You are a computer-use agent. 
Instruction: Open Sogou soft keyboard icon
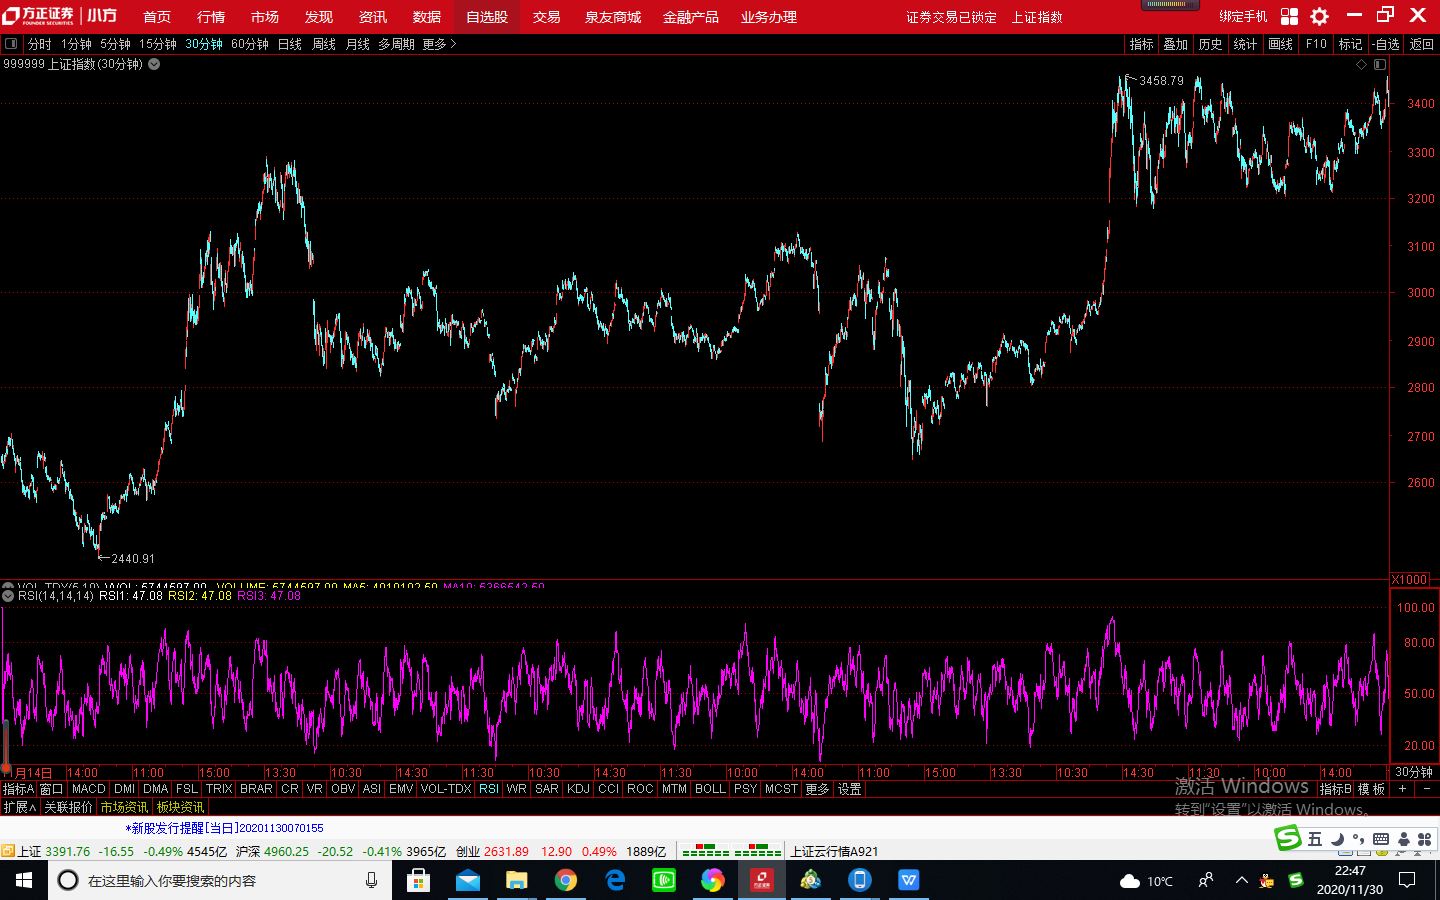pyautogui.click(x=1381, y=839)
